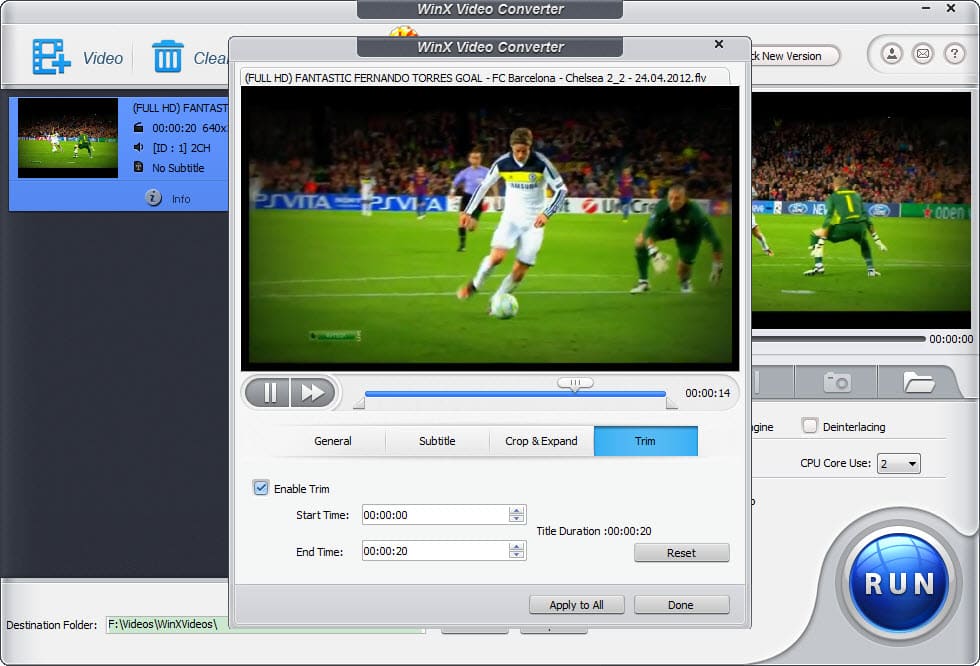Click the '[ID : 1] 2CH' audio text
The image size is (980, 666).
pyautogui.click(x=181, y=148)
